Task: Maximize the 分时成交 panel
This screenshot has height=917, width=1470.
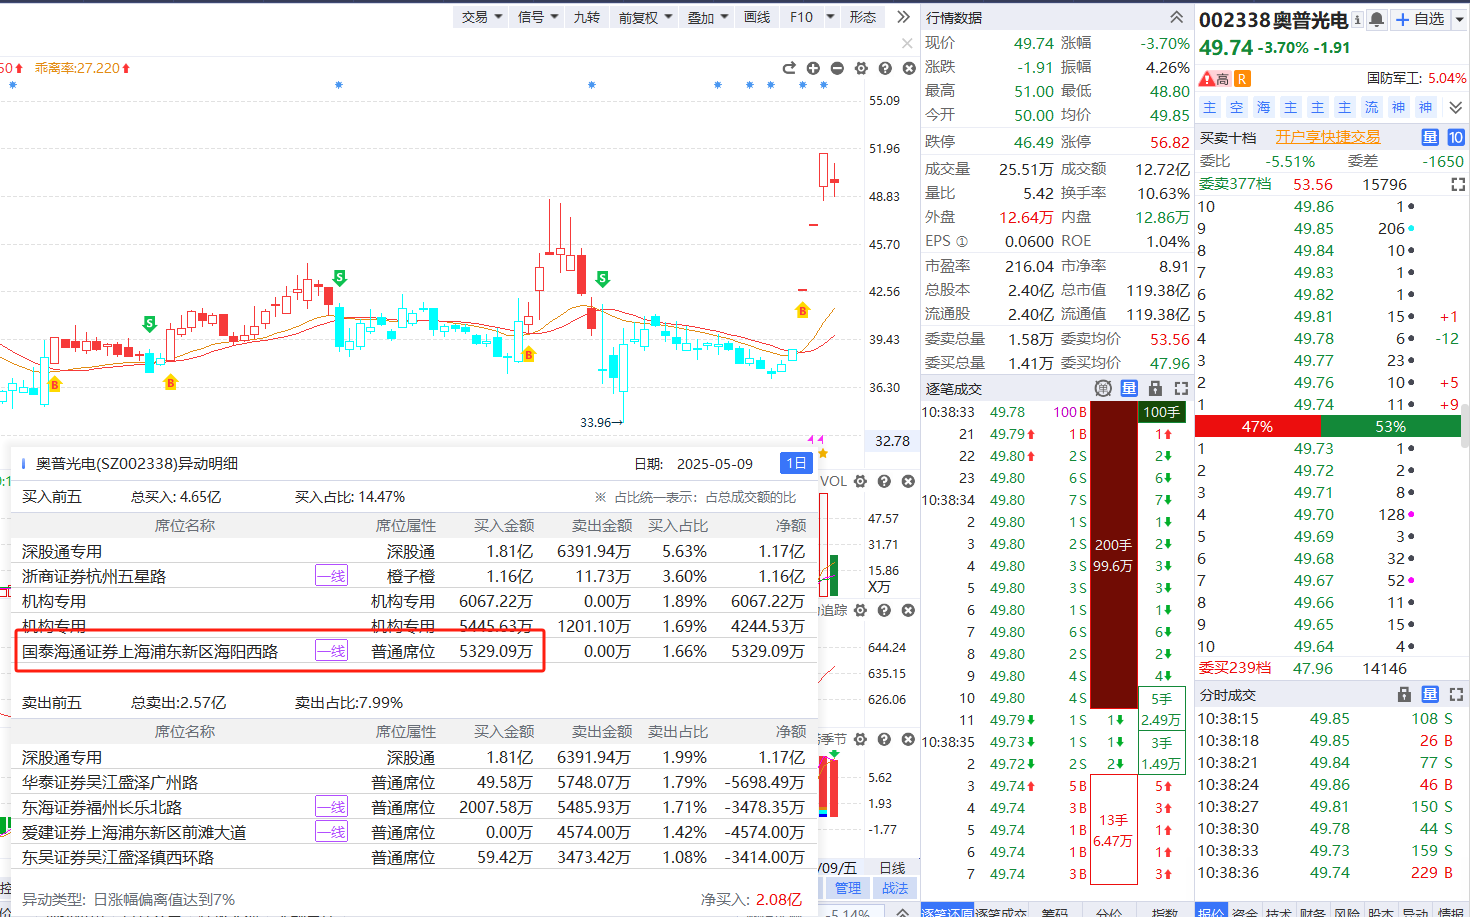Action: tap(1456, 694)
